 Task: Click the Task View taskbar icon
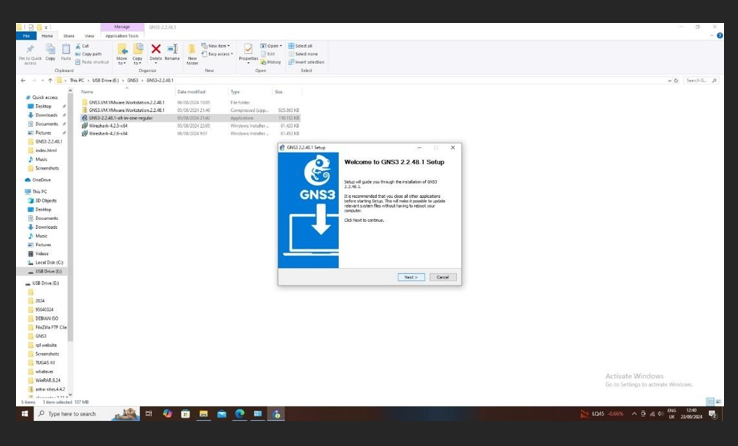point(149,414)
